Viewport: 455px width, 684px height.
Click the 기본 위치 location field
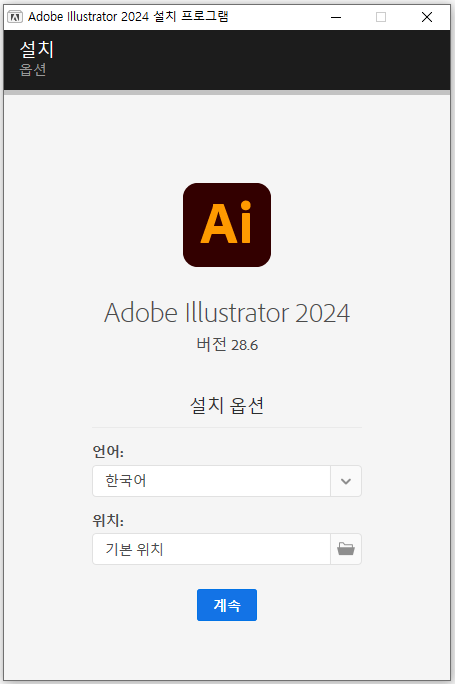(212, 549)
